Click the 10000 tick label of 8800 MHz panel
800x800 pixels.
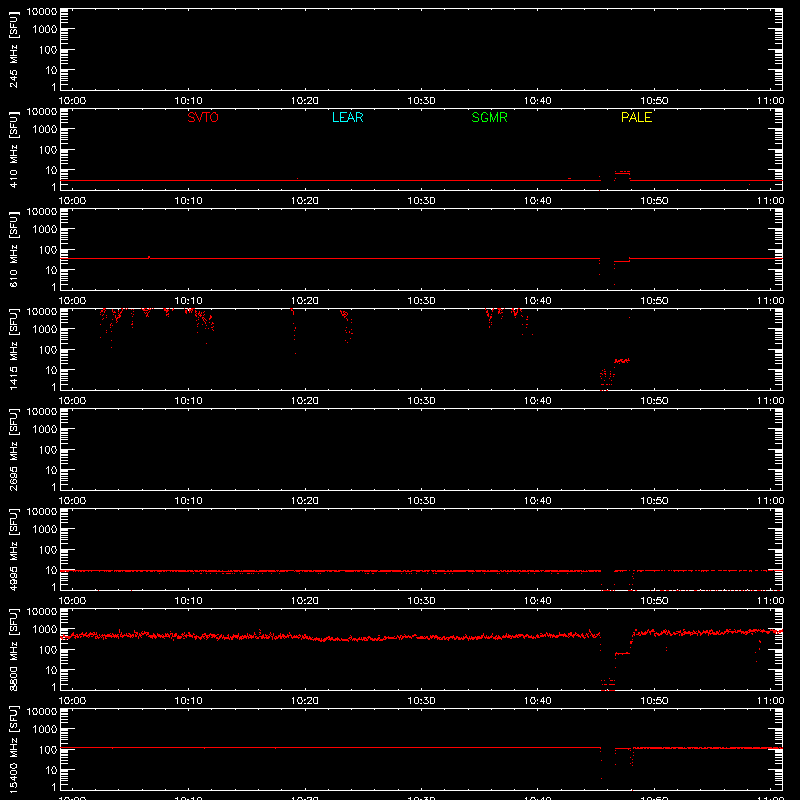42,612
